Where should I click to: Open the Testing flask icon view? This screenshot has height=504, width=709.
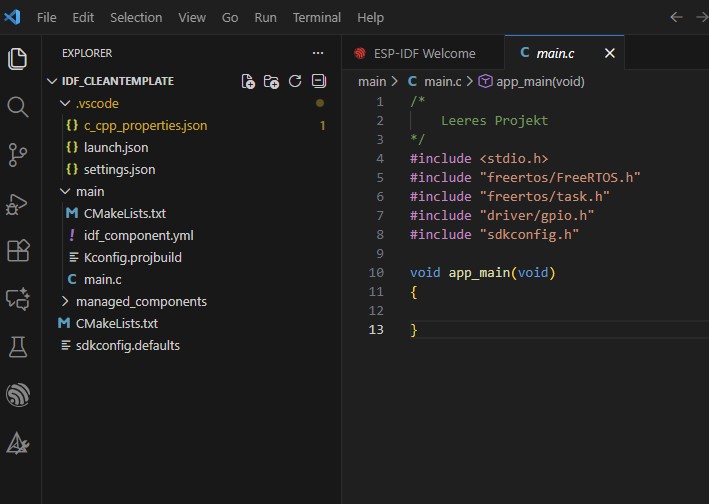point(18,347)
